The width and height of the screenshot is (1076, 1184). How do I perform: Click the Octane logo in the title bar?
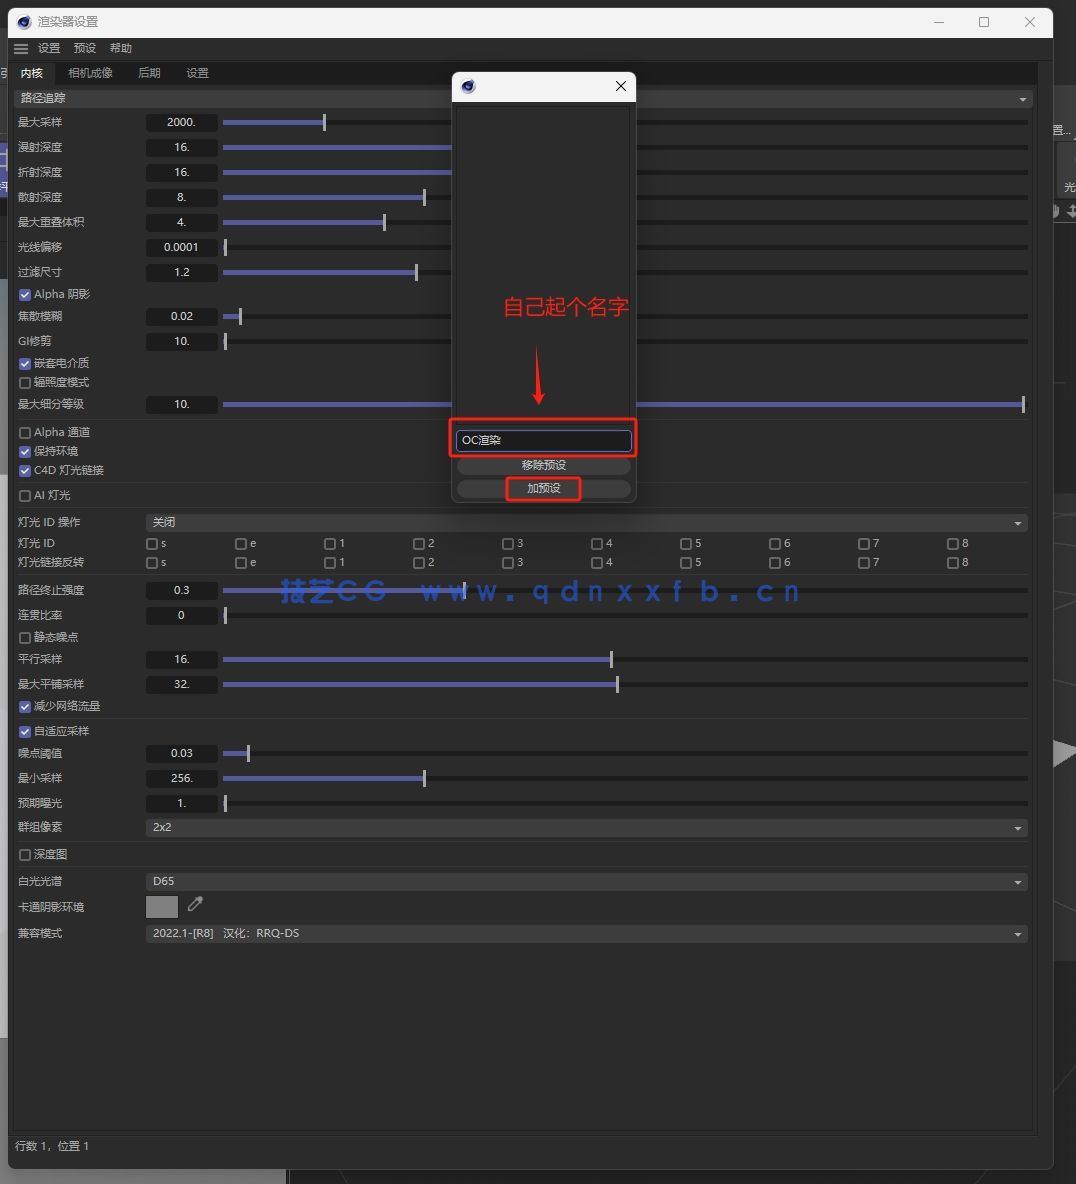[23, 21]
